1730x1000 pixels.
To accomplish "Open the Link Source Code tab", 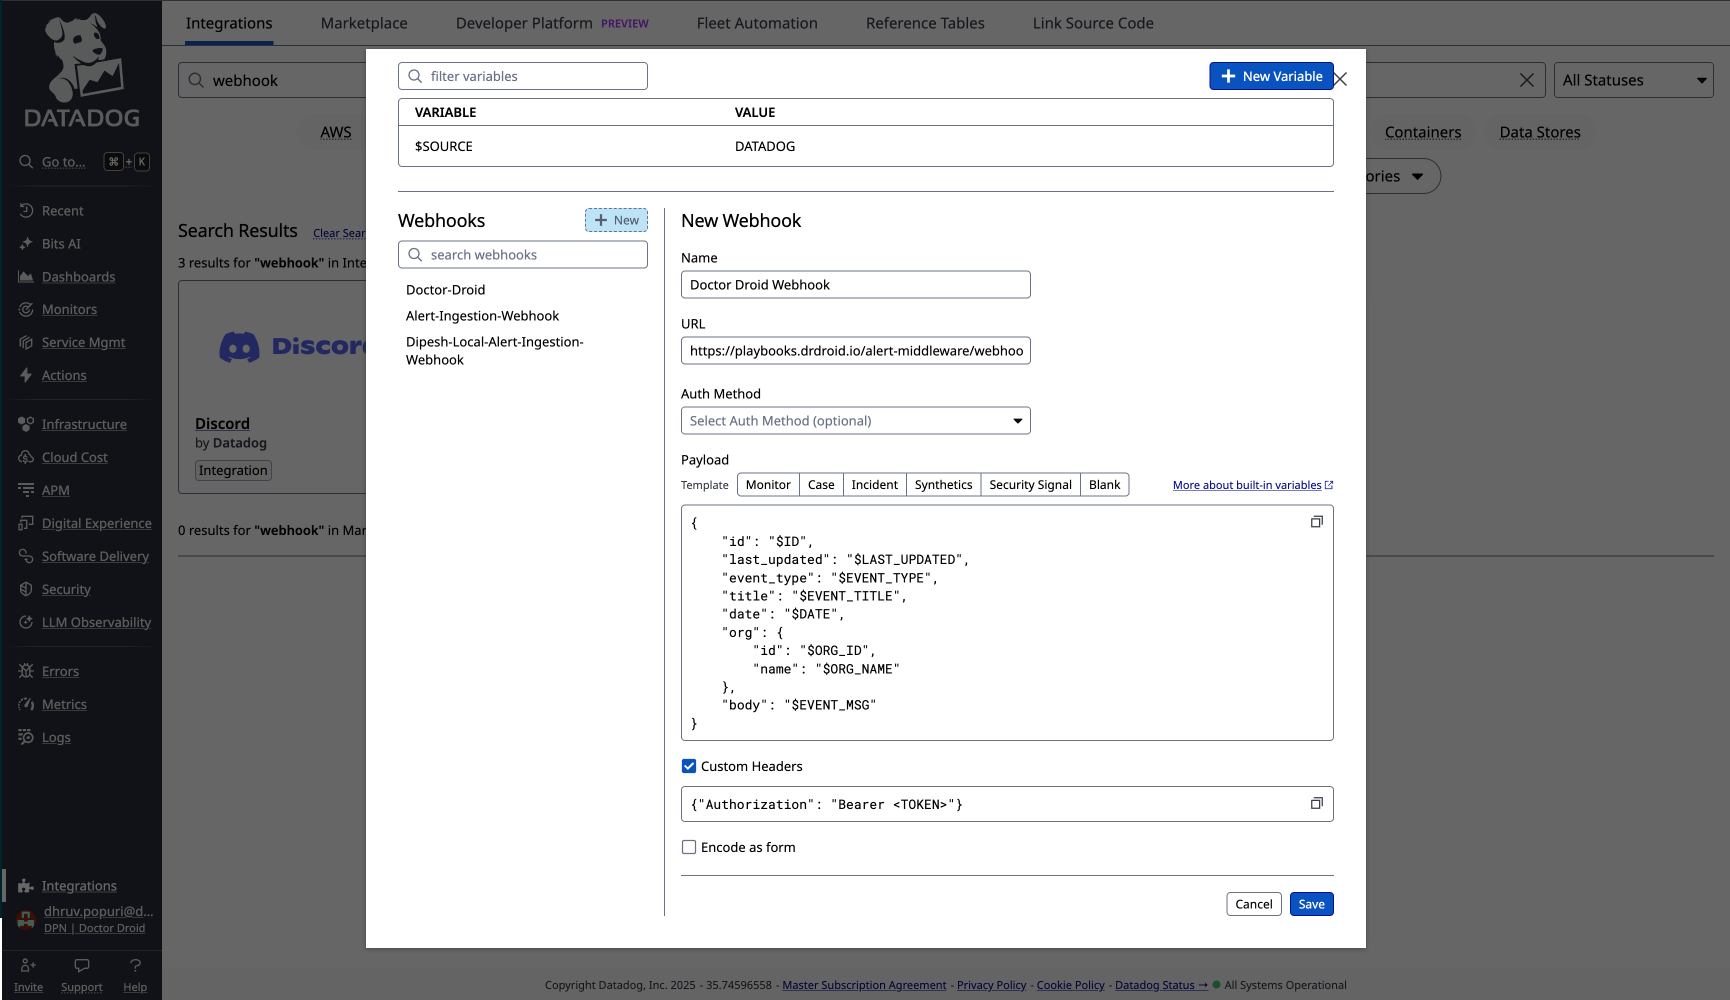I will point(1093,23).
